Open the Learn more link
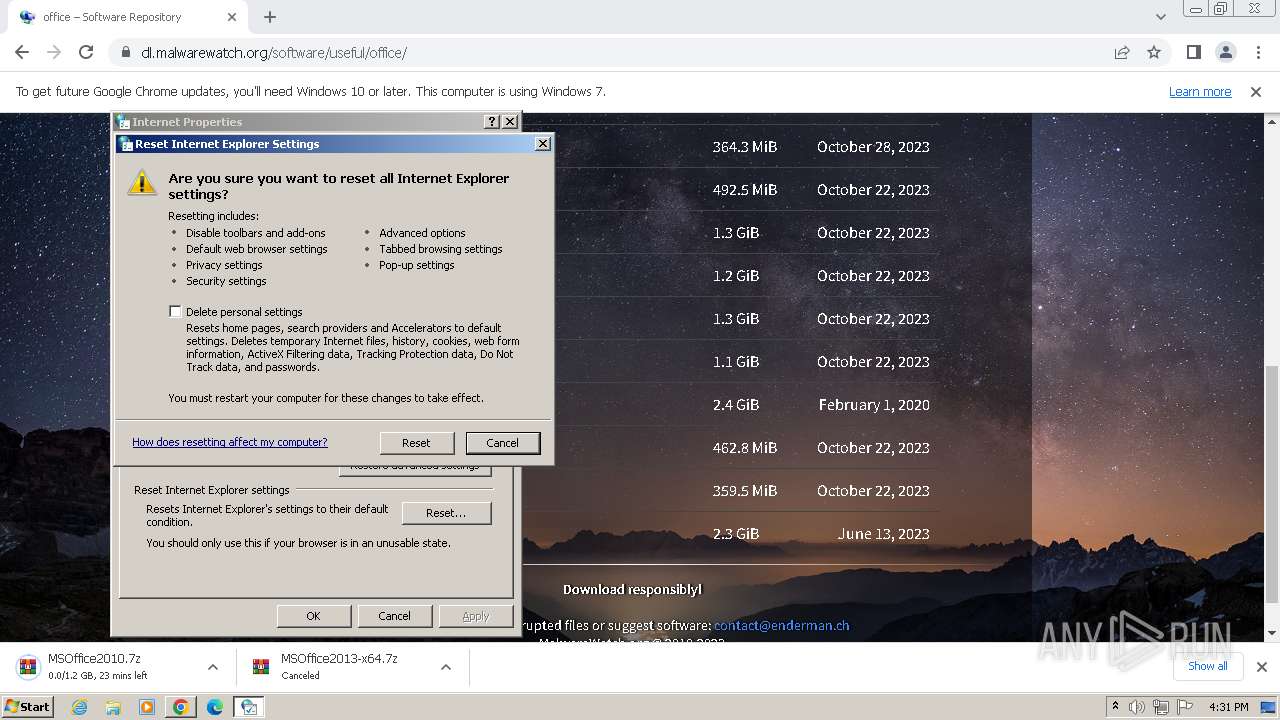1280x720 pixels. [x=1200, y=91]
